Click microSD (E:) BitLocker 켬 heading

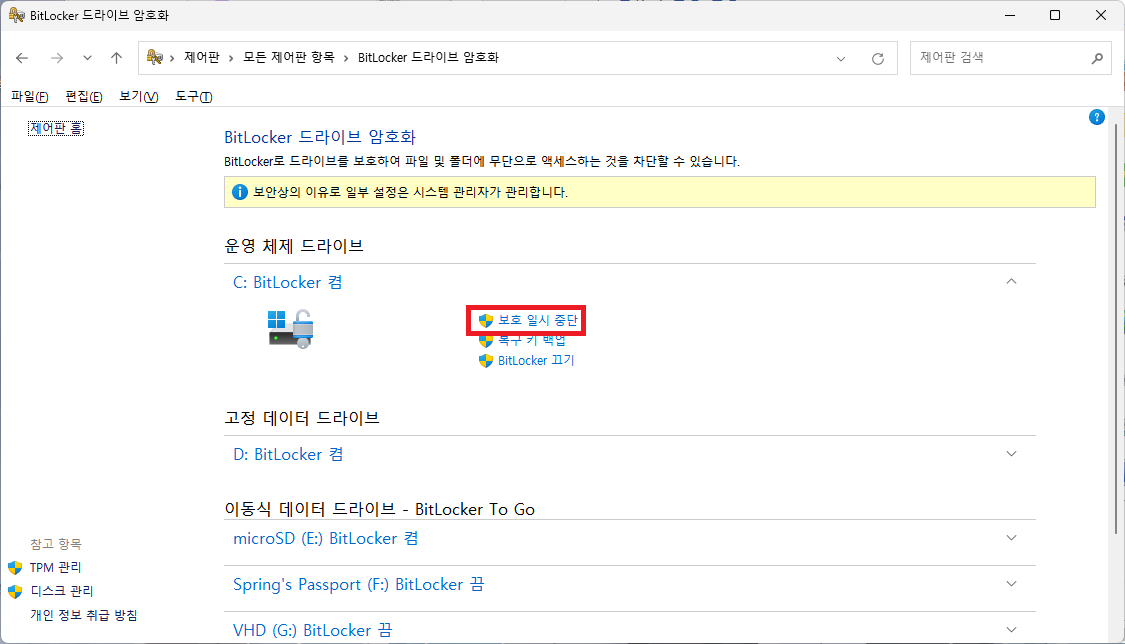point(325,539)
